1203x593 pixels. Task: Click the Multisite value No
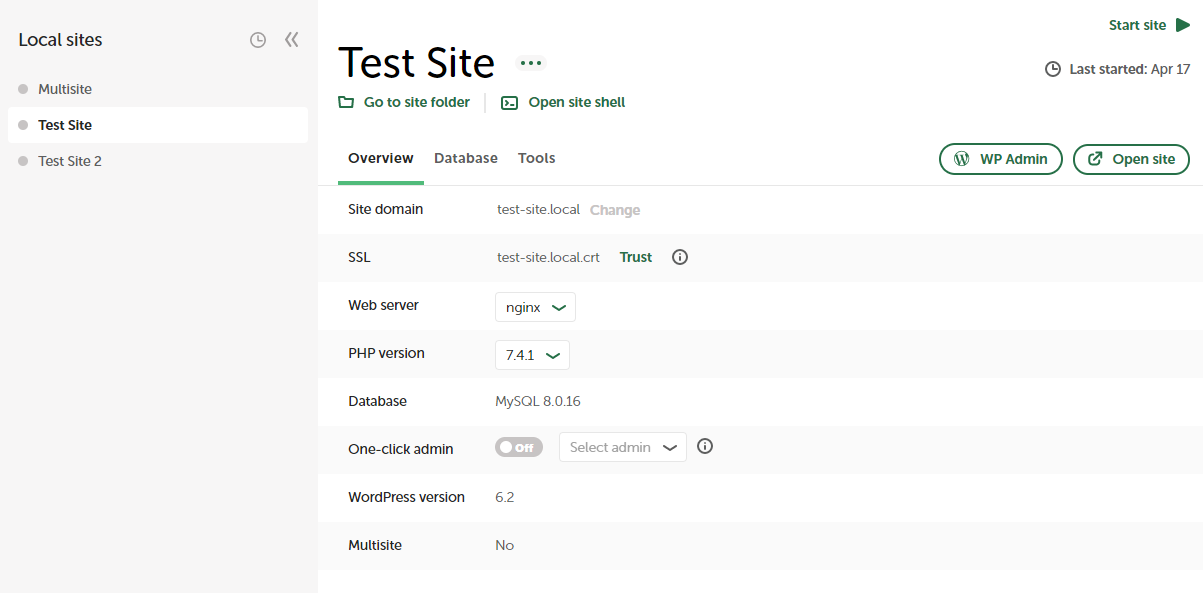click(x=505, y=545)
